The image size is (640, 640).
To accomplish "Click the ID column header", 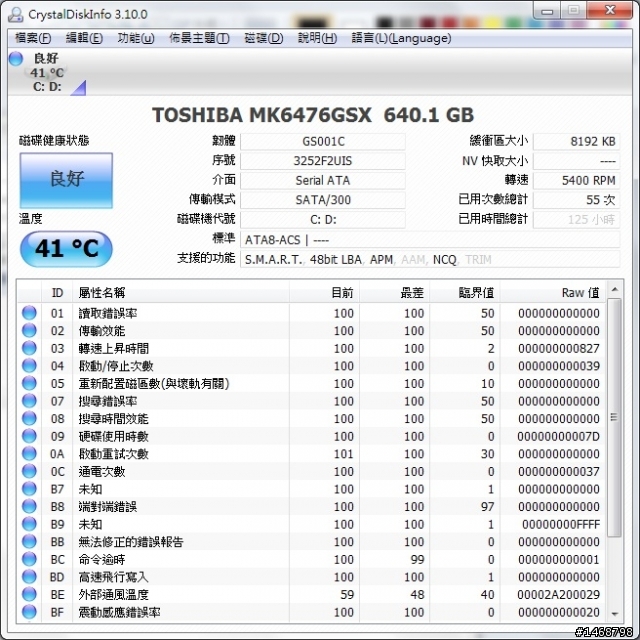I will pyautogui.click(x=57, y=292).
